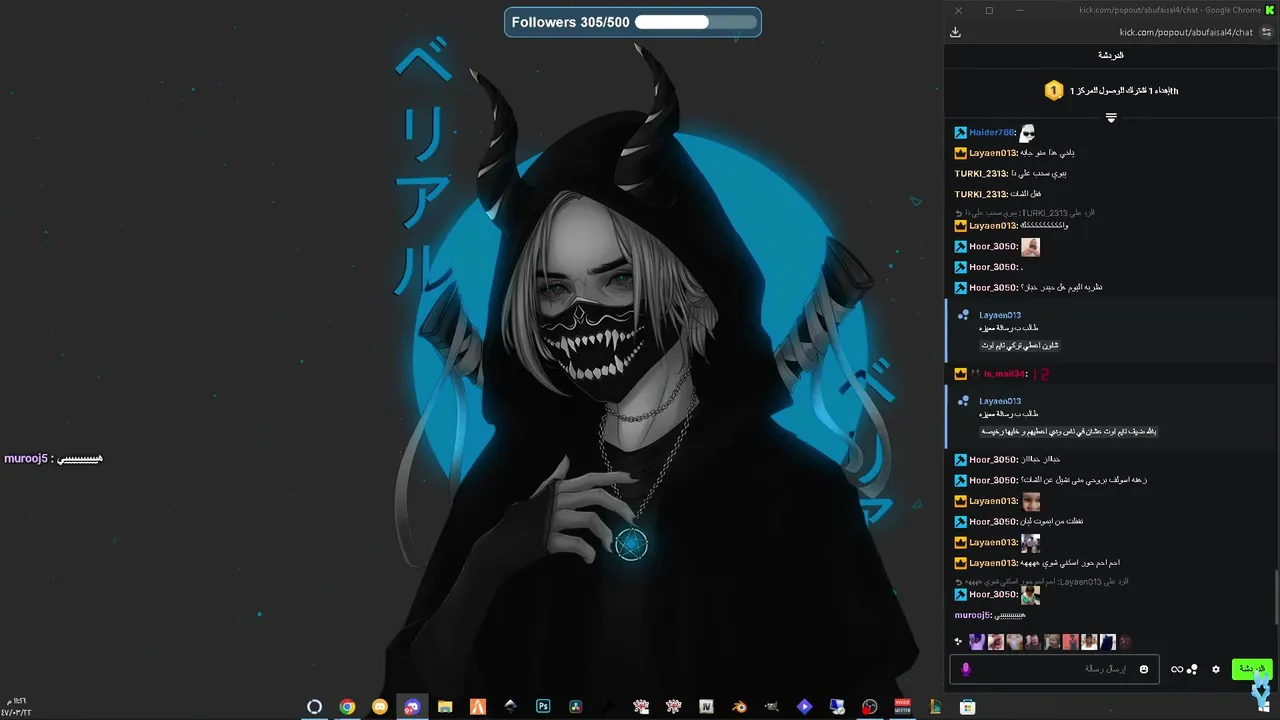The image size is (1280, 720).
Task: Click username muroojj5 in last chat message
Action: point(972,615)
